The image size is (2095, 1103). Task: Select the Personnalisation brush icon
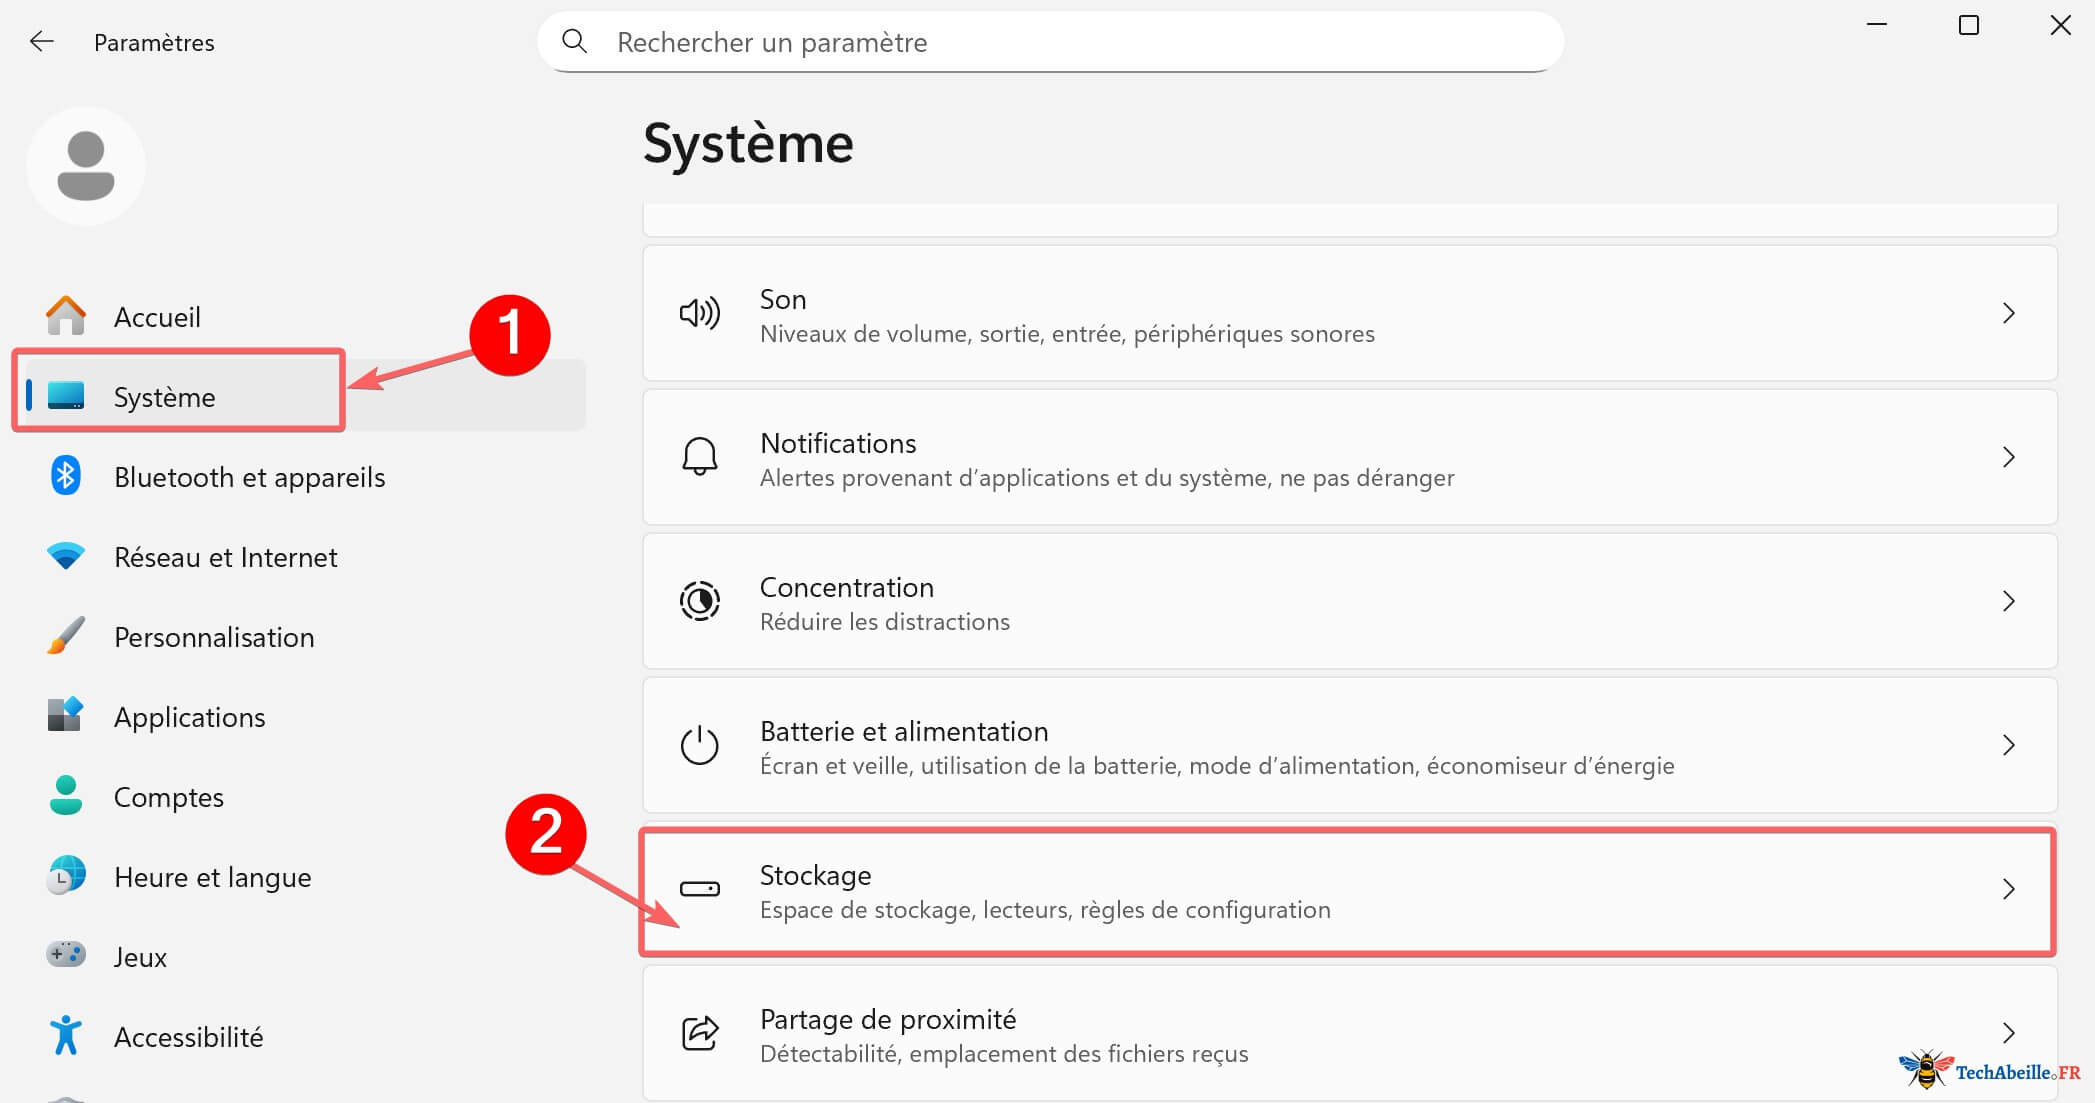tap(65, 637)
